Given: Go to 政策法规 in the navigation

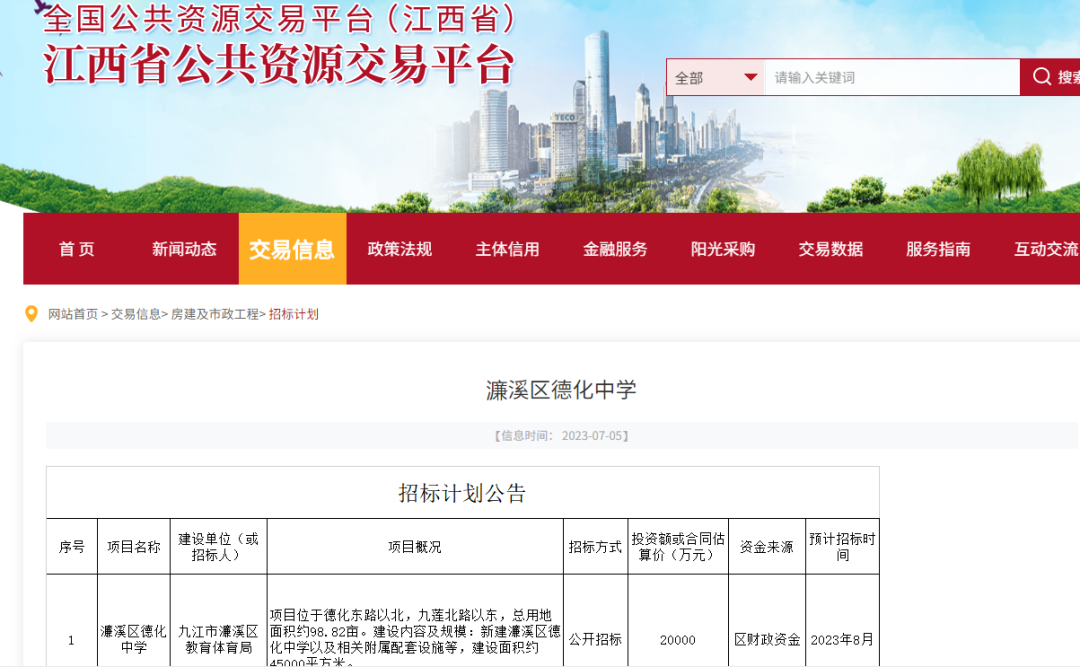Looking at the screenshot, I should [399, 249].
